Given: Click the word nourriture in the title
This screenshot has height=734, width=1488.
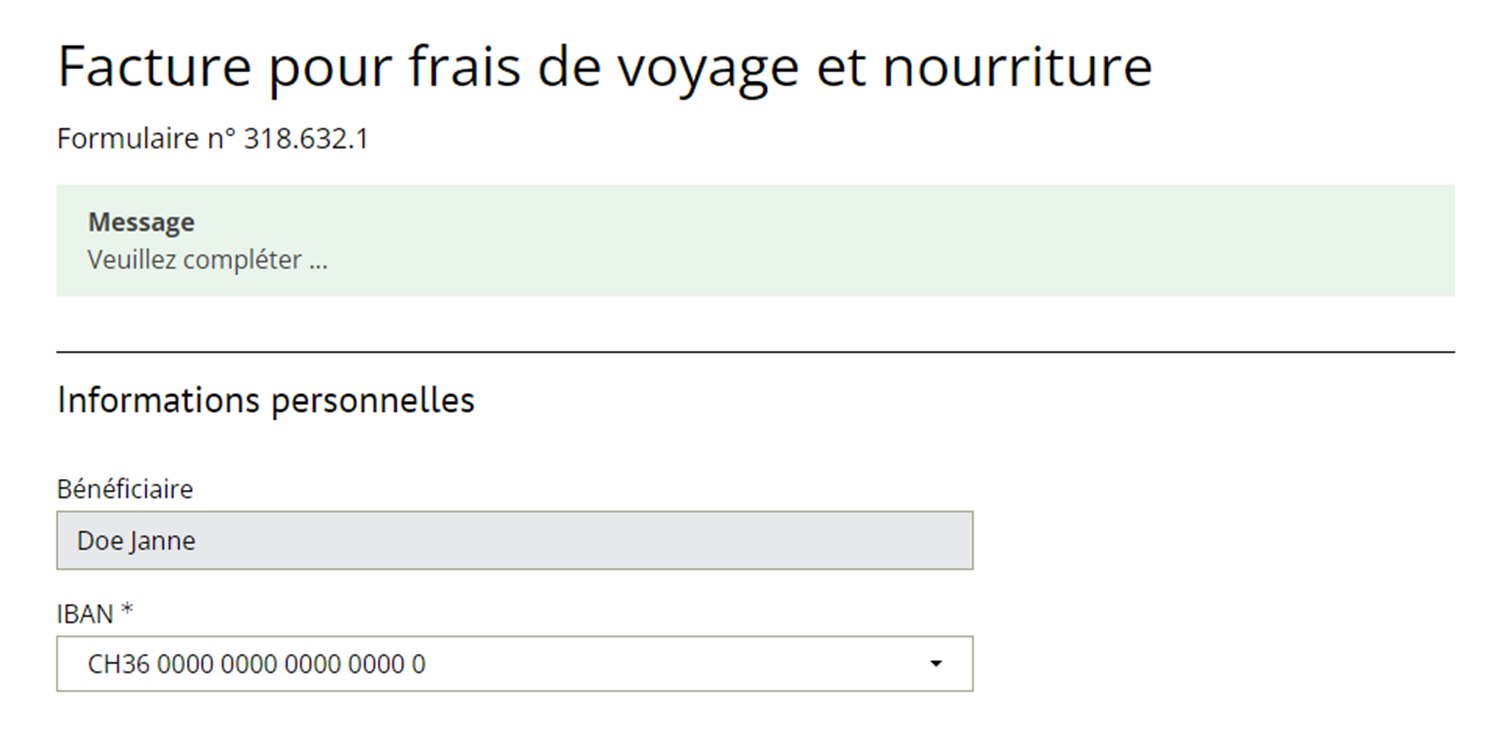Looking at the screenshot, I should coord(1017,67).
